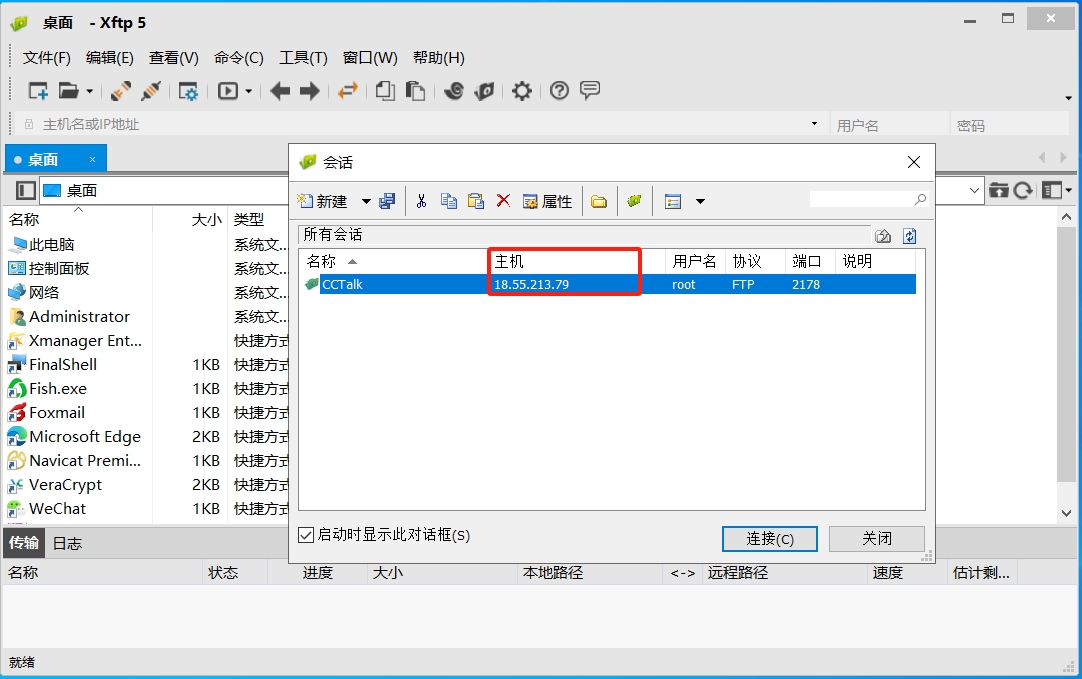Open the 编辑(E) menu
Image resolution: width=1082 pixels, height=679 pixels.
click(x=109, y=58)
